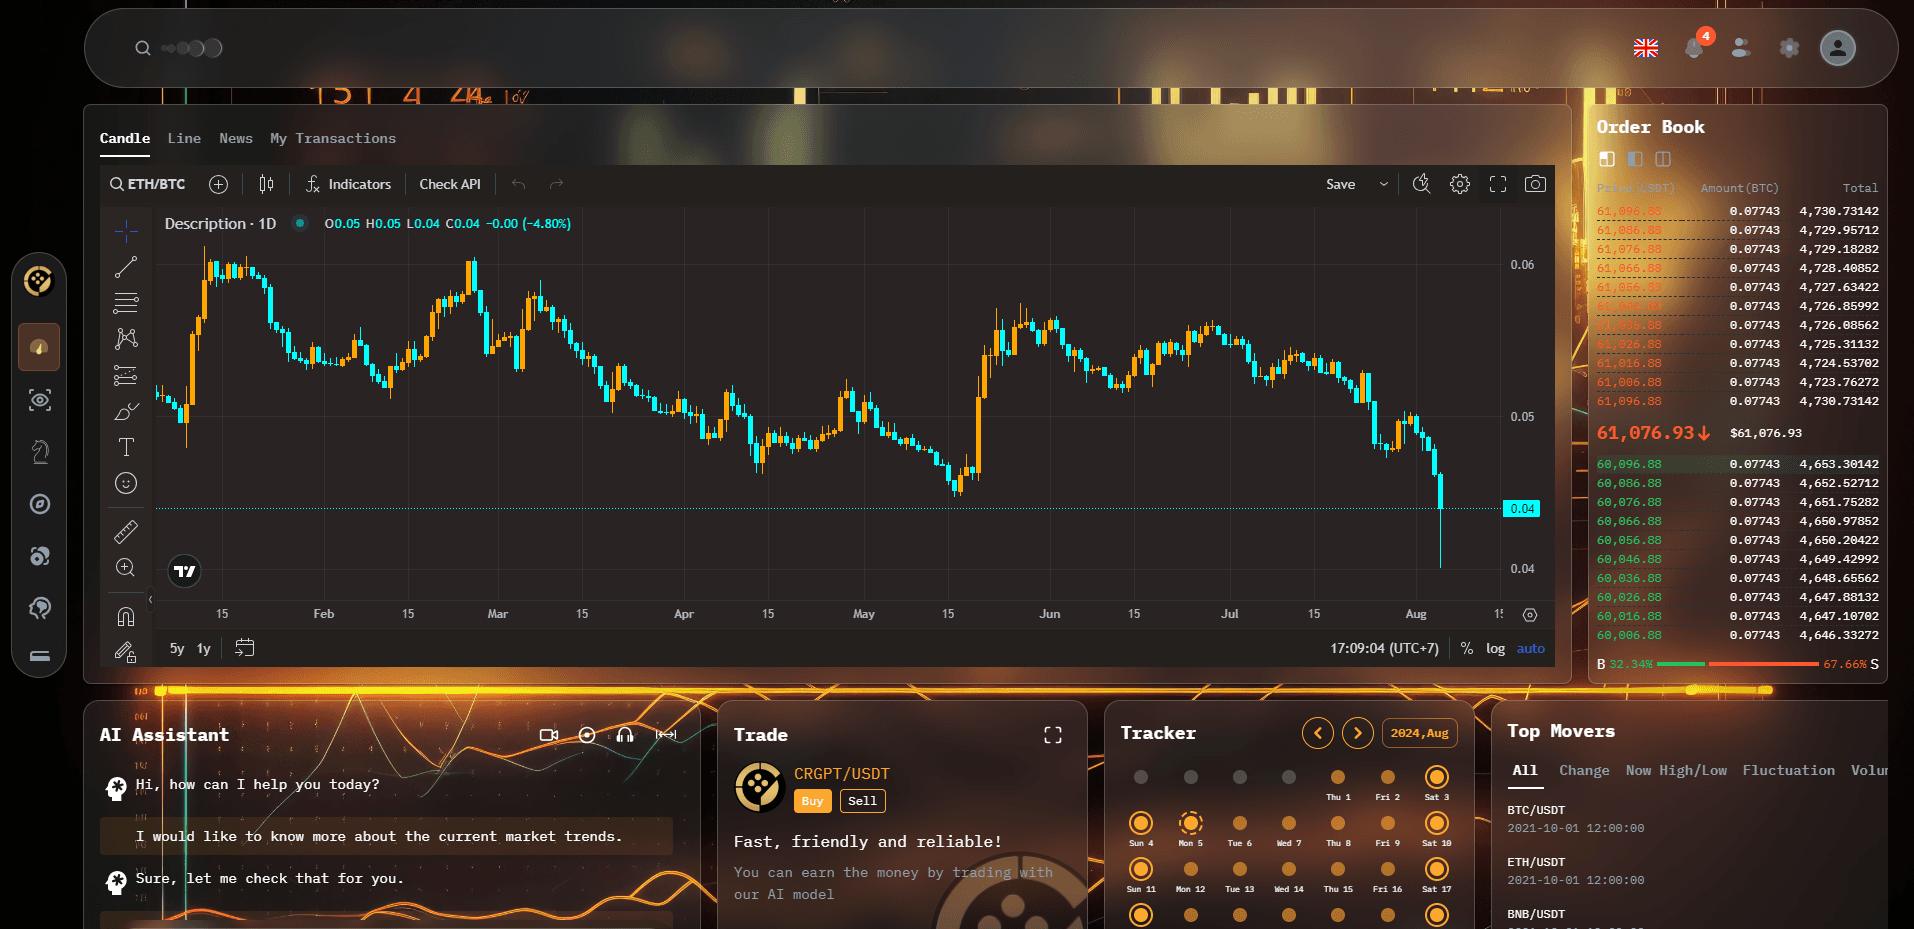Enable the auto scale option
The image size is (1914, 929).
coord(1529,648)
